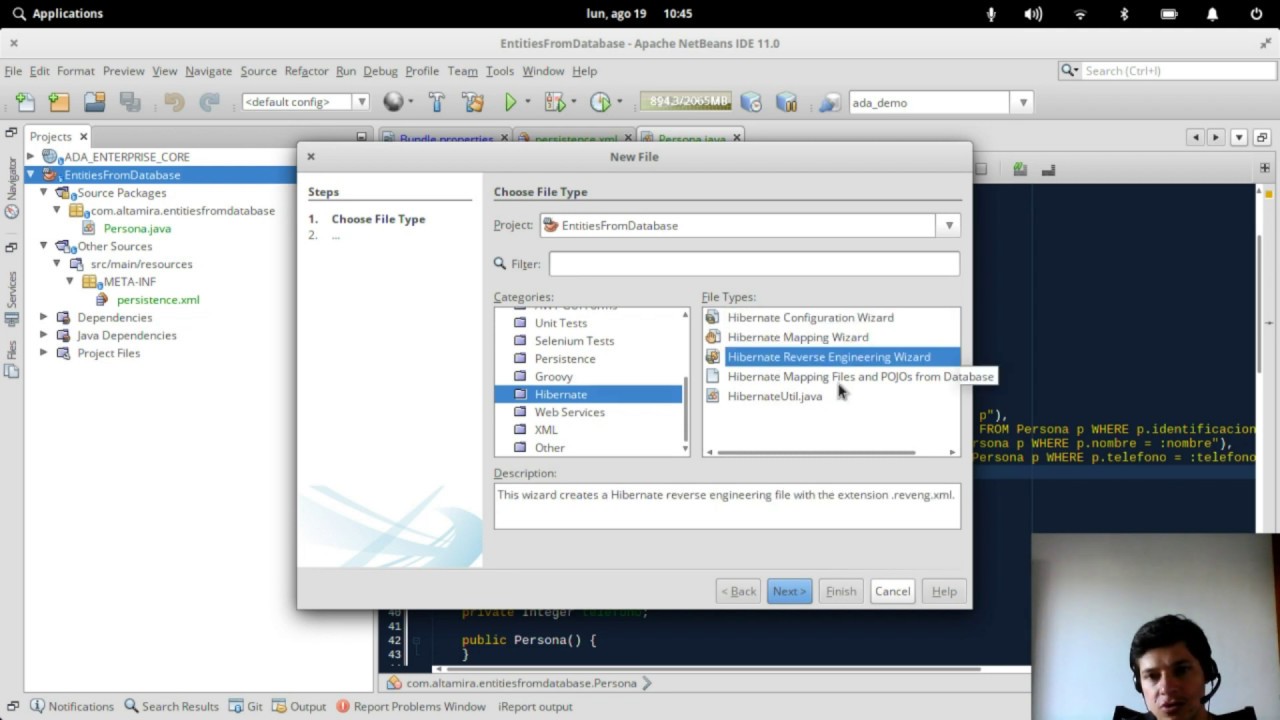The height and width of the screenshot is (720, 1280).
Task: Select persistence.xml in Projects tree
Action: coord(157,300)
